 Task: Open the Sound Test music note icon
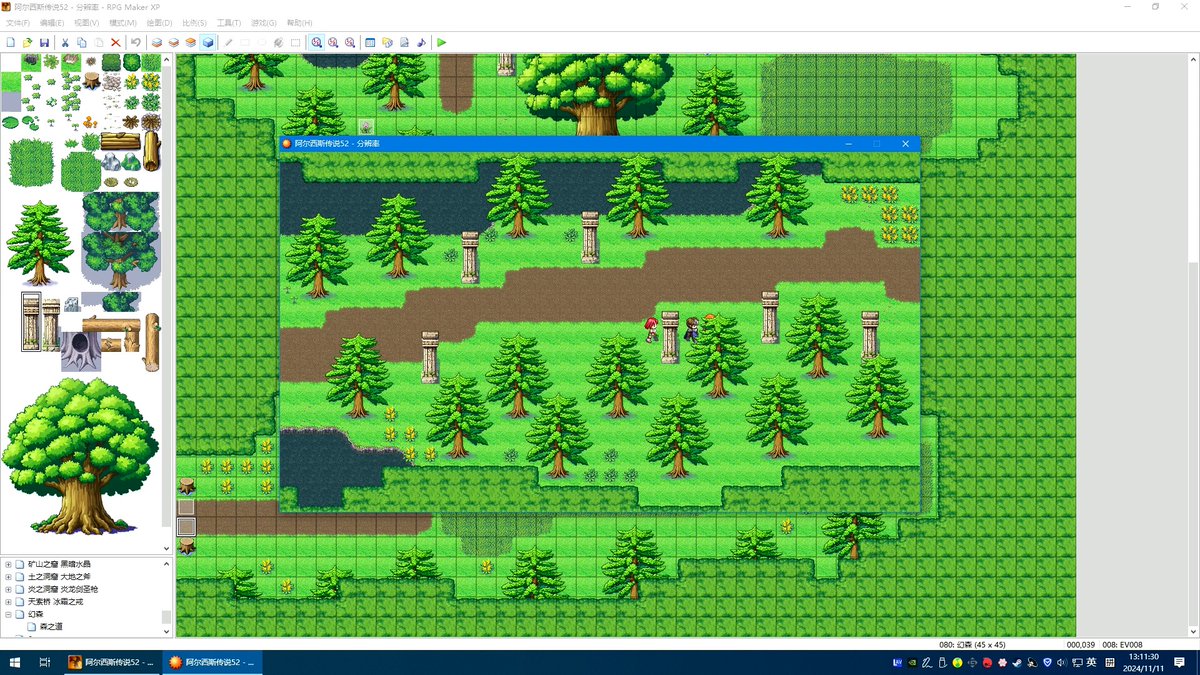[421, 43]
